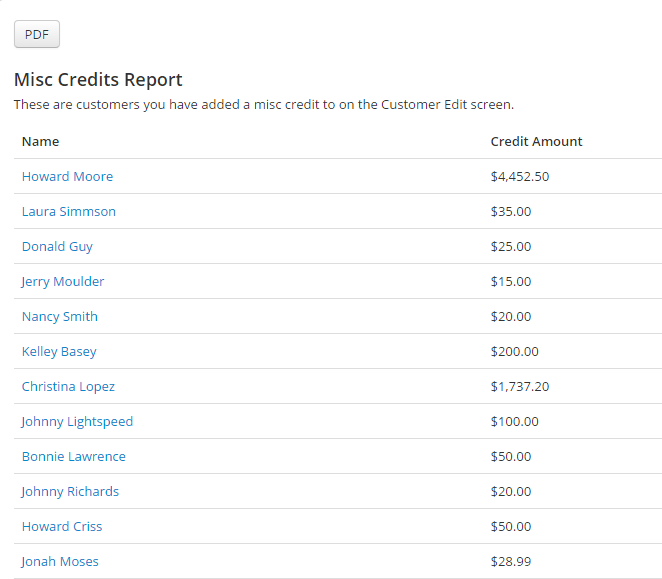This screenshot has width=662, height=579.
Task: Open Howard Moore's customer record
Action: click(68, 177)
